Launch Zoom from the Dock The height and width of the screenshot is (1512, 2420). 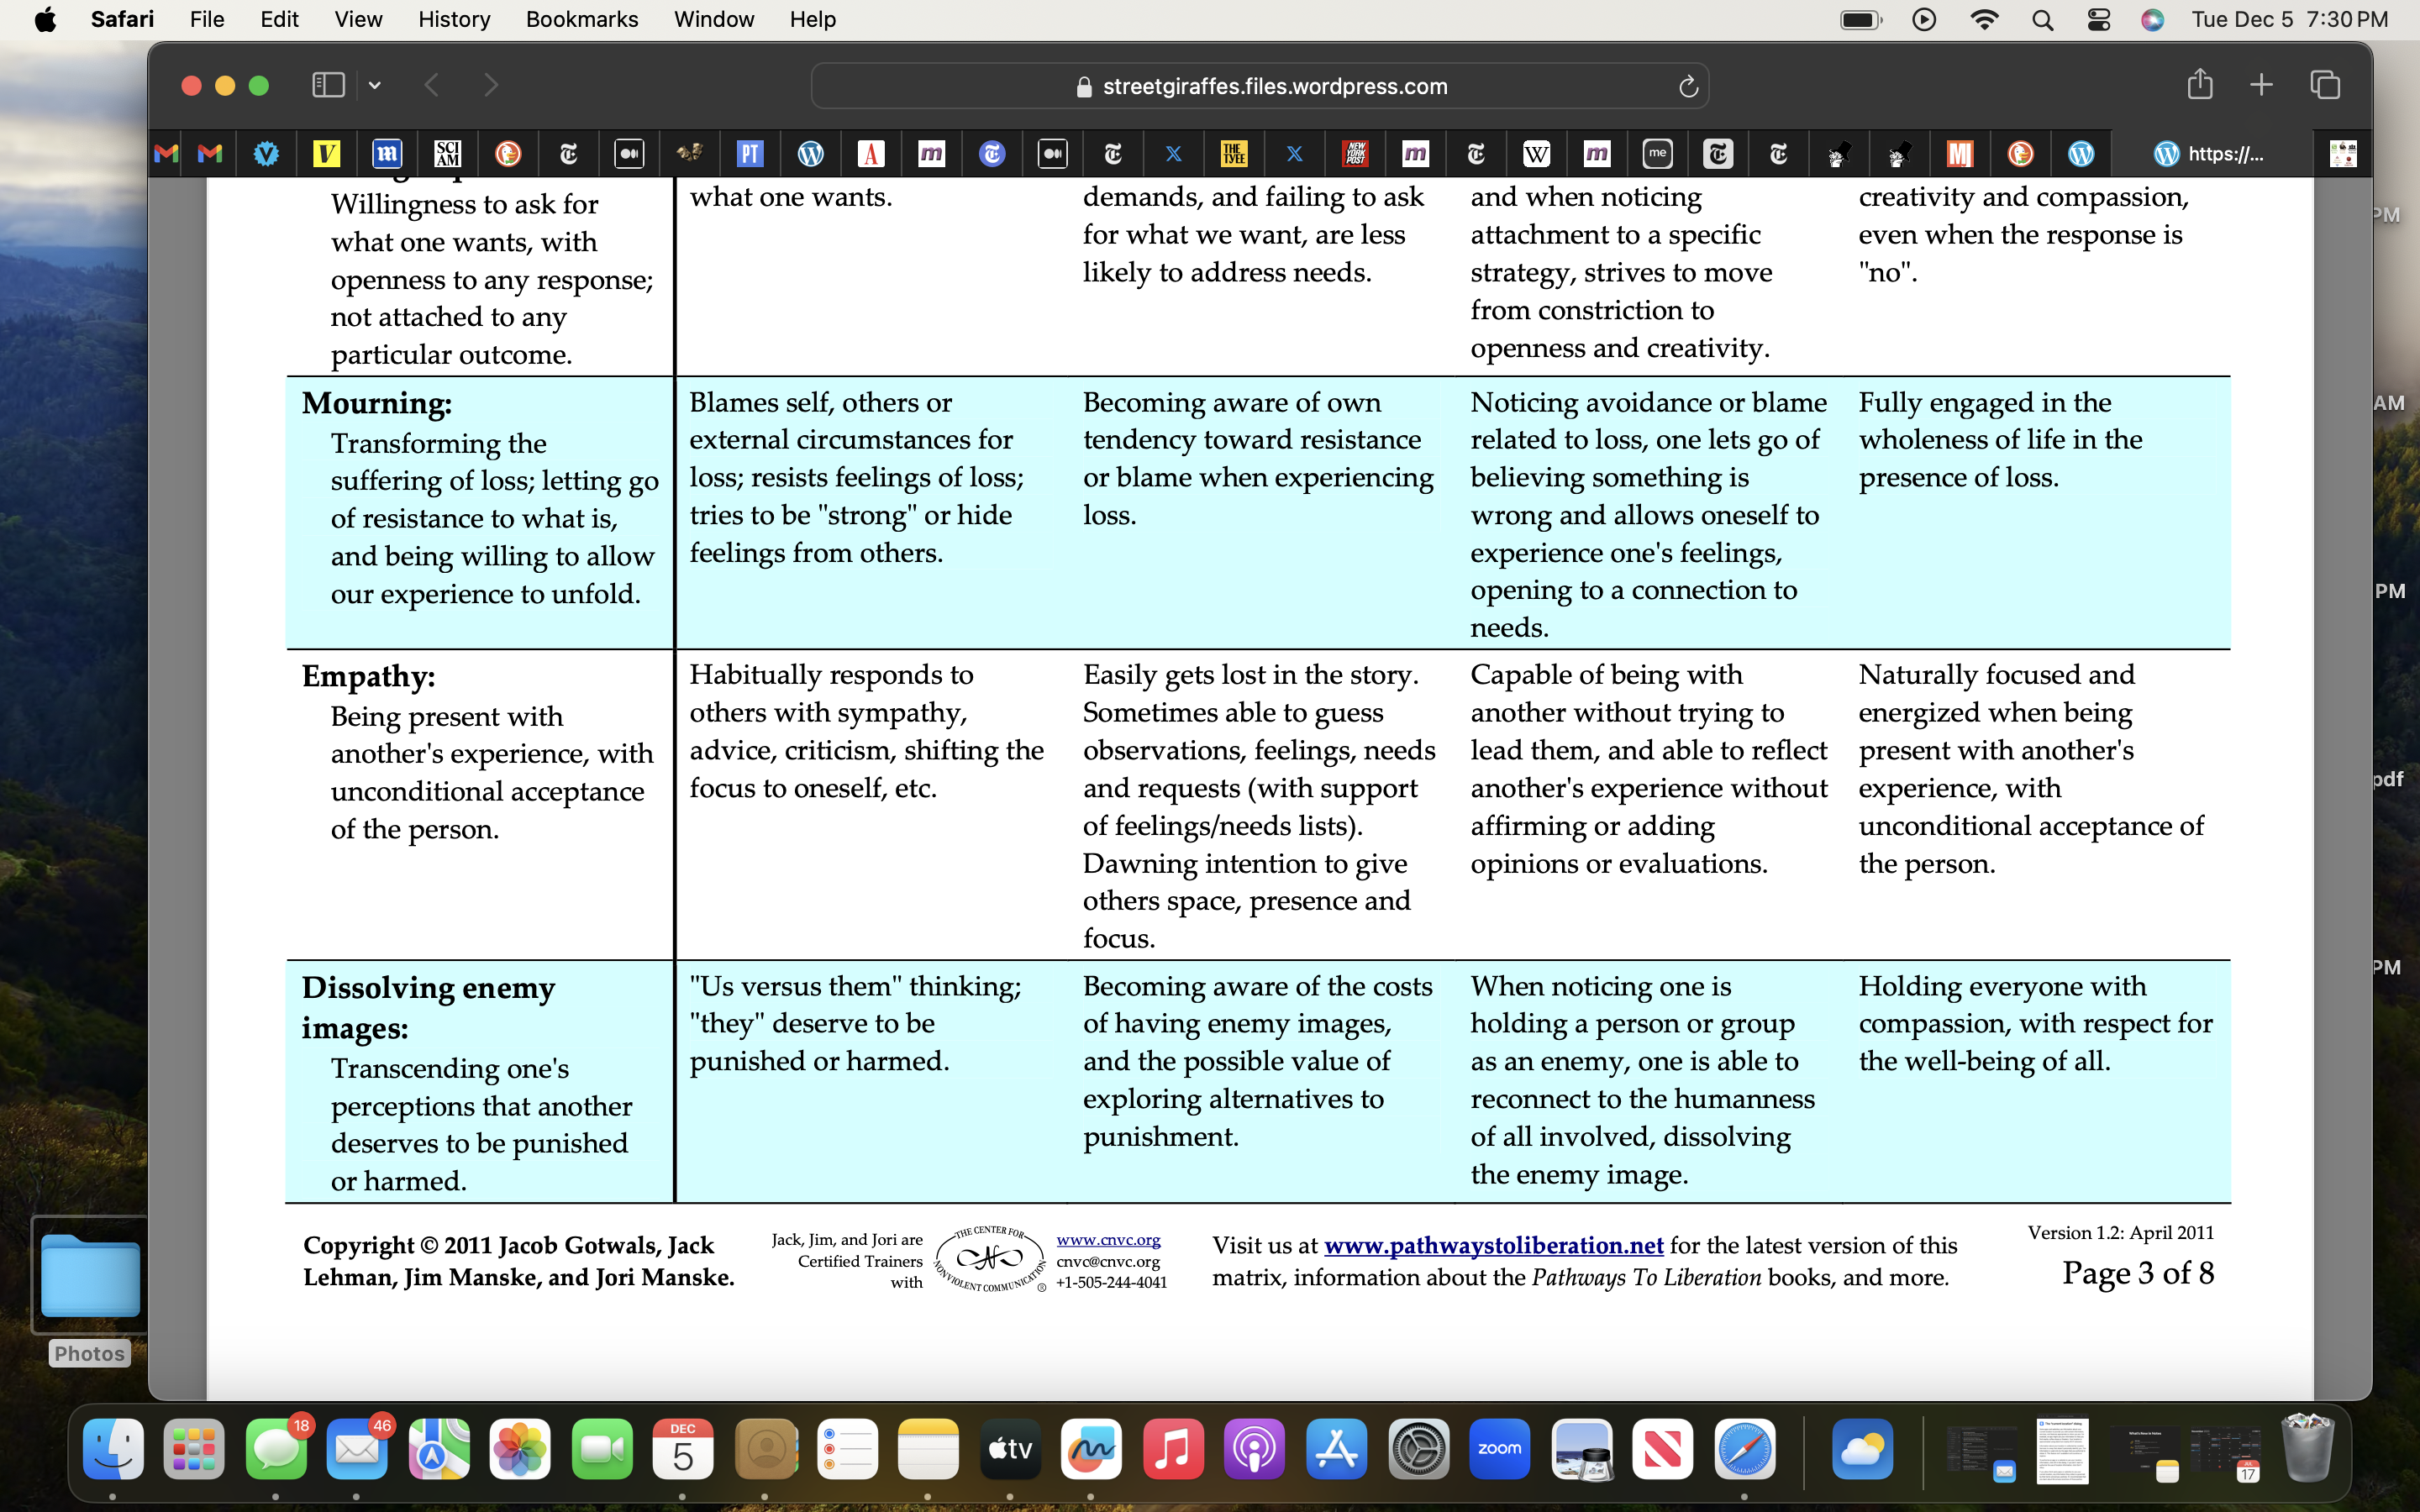1499,1448
